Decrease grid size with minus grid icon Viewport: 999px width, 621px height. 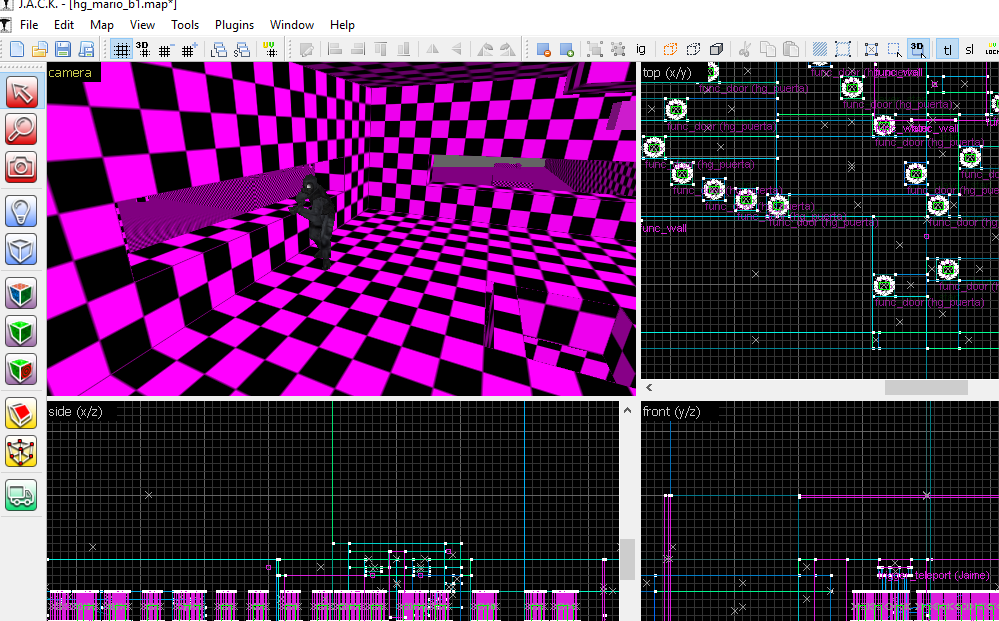click(166, 49)
